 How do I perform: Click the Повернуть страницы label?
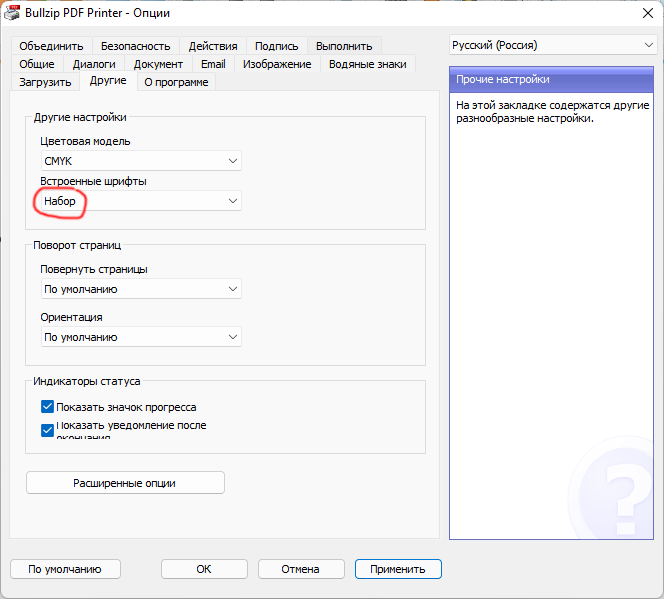(x=94, y=269)
